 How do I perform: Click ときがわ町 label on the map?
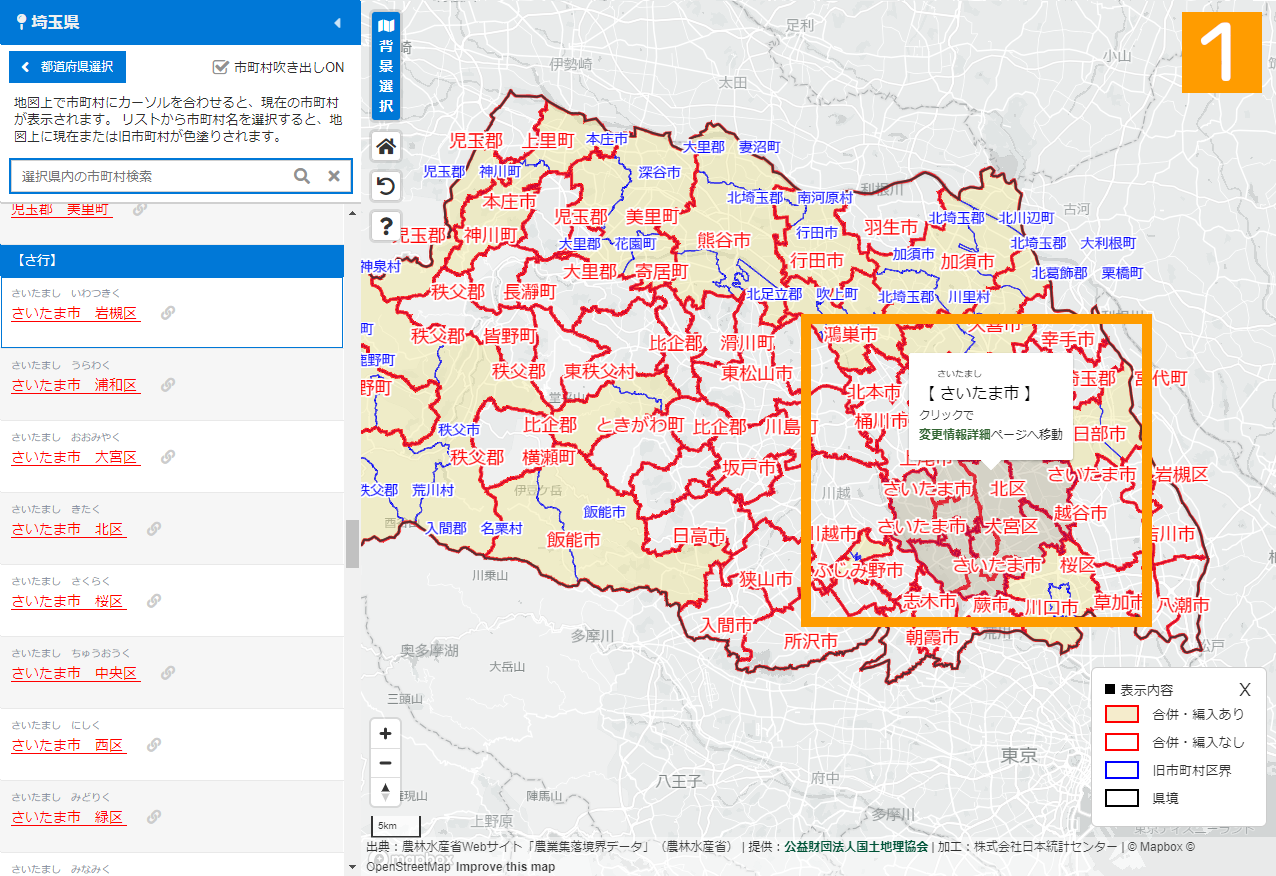click(640, 425)
